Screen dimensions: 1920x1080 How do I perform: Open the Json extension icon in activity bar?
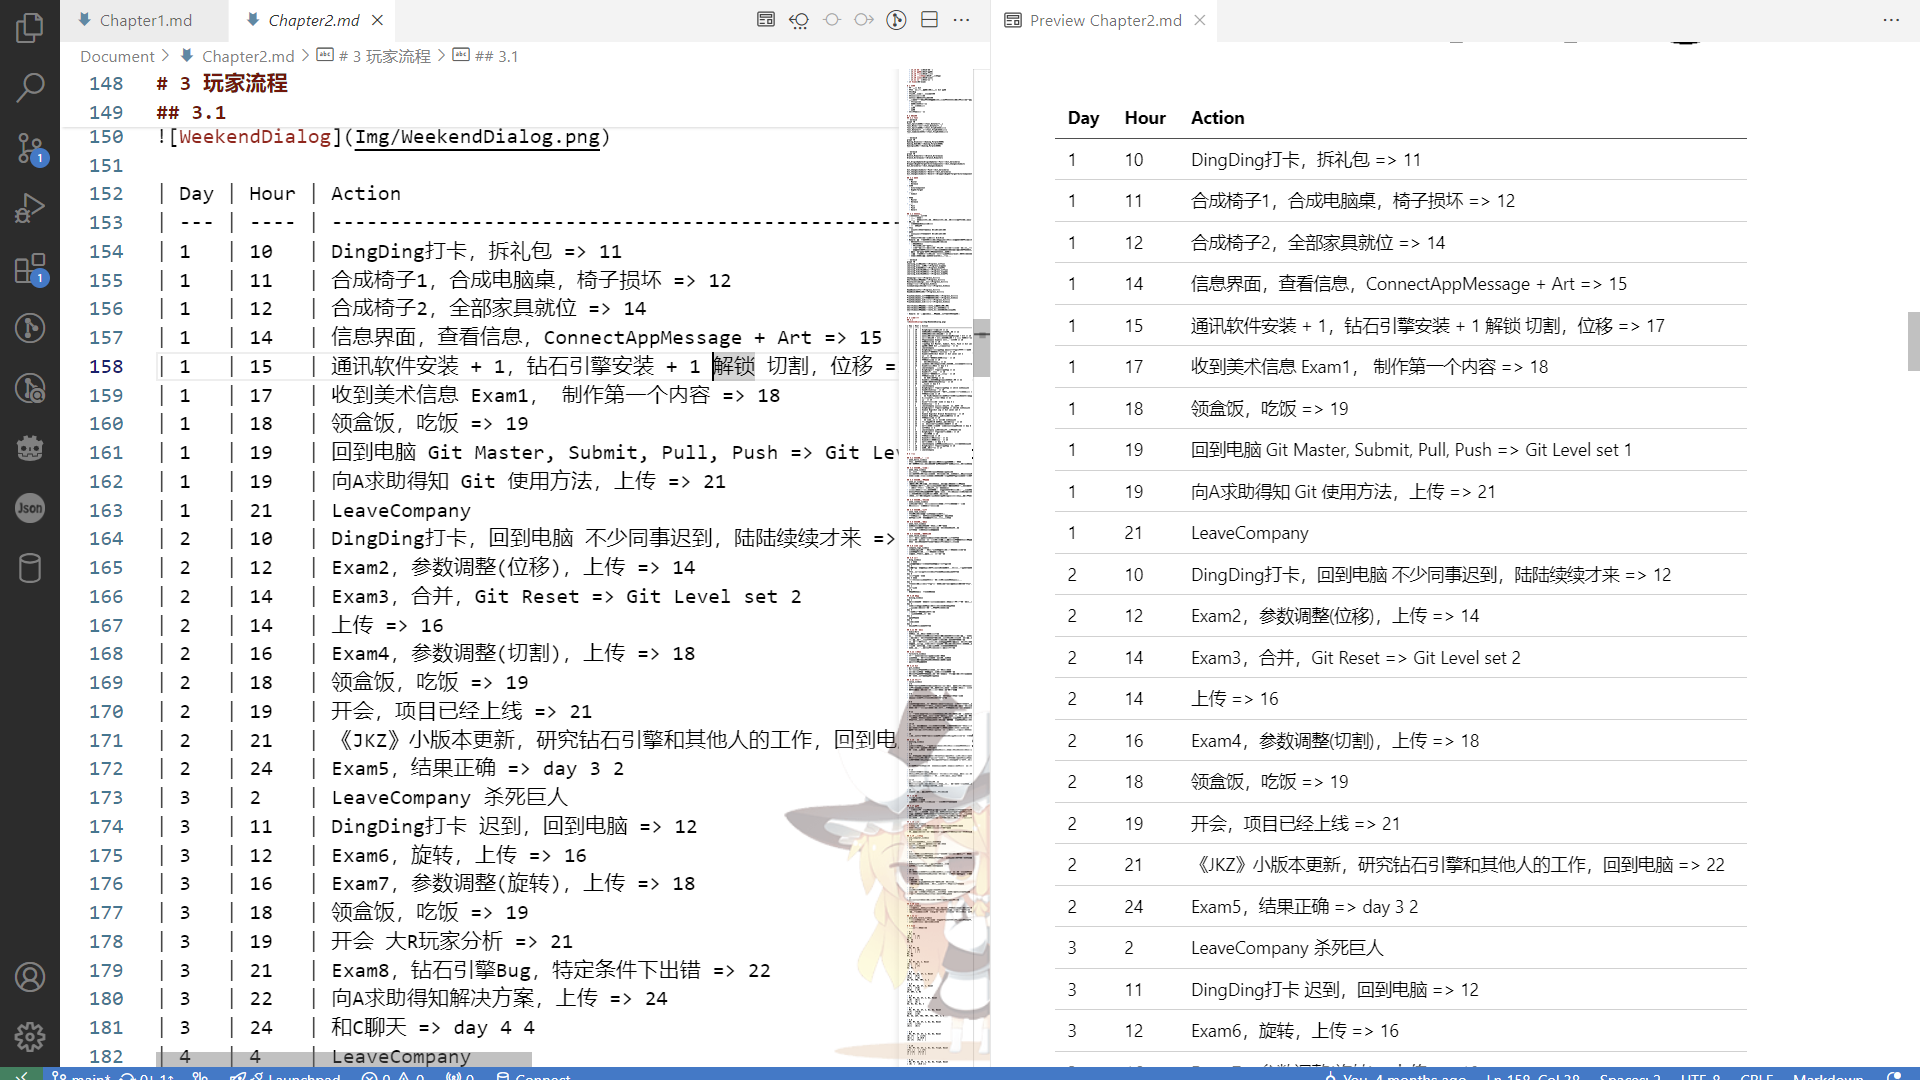coord(30,508)
